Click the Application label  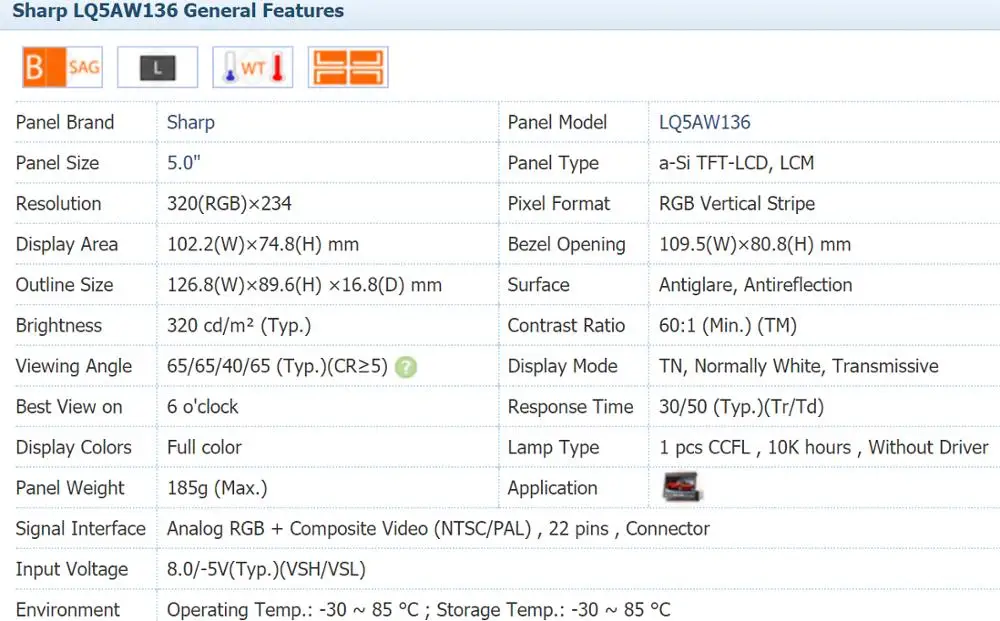click(553, 488)
